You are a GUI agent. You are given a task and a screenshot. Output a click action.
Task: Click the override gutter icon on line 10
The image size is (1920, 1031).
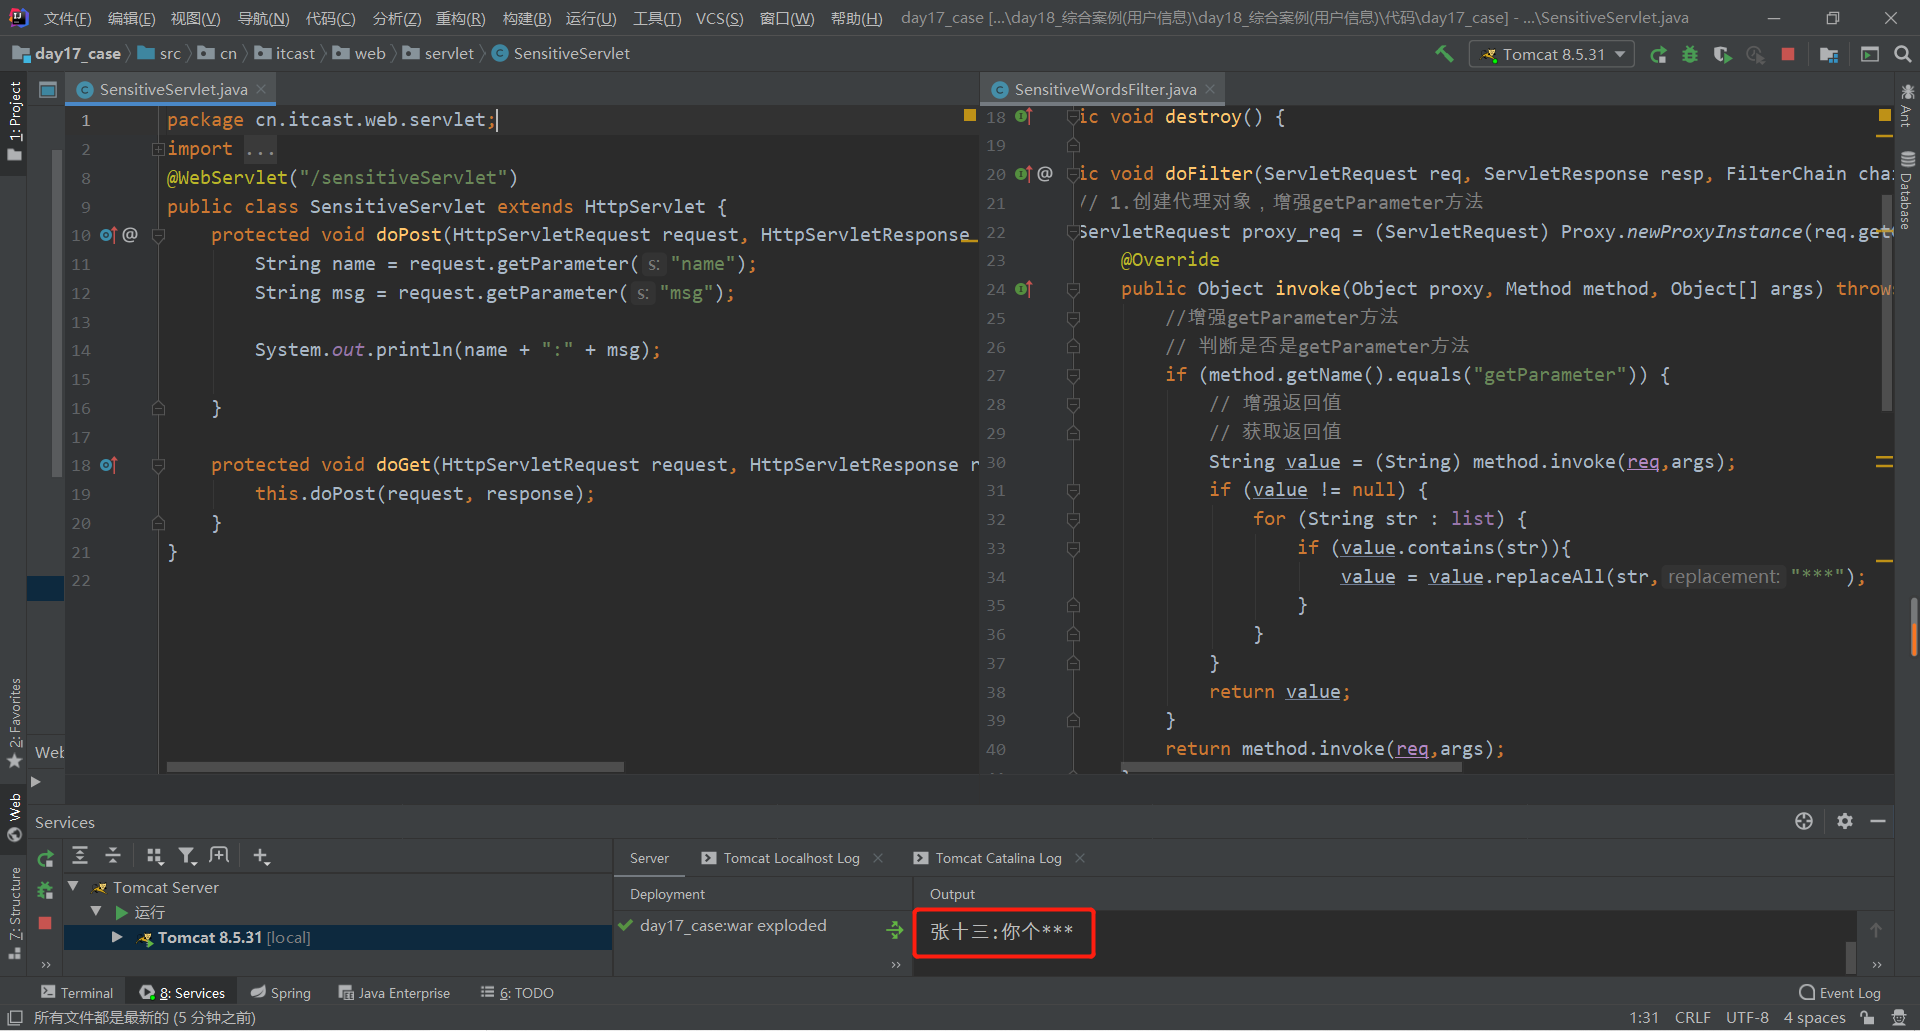click(x=108, y=235)
